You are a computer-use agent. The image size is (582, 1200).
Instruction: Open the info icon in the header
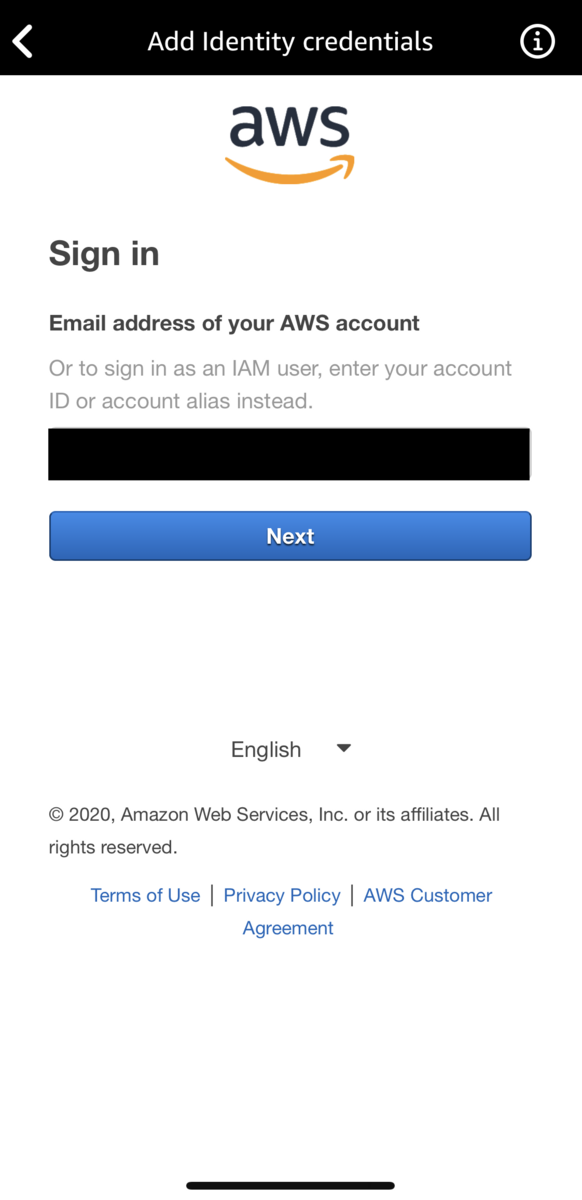coord(538,41)
